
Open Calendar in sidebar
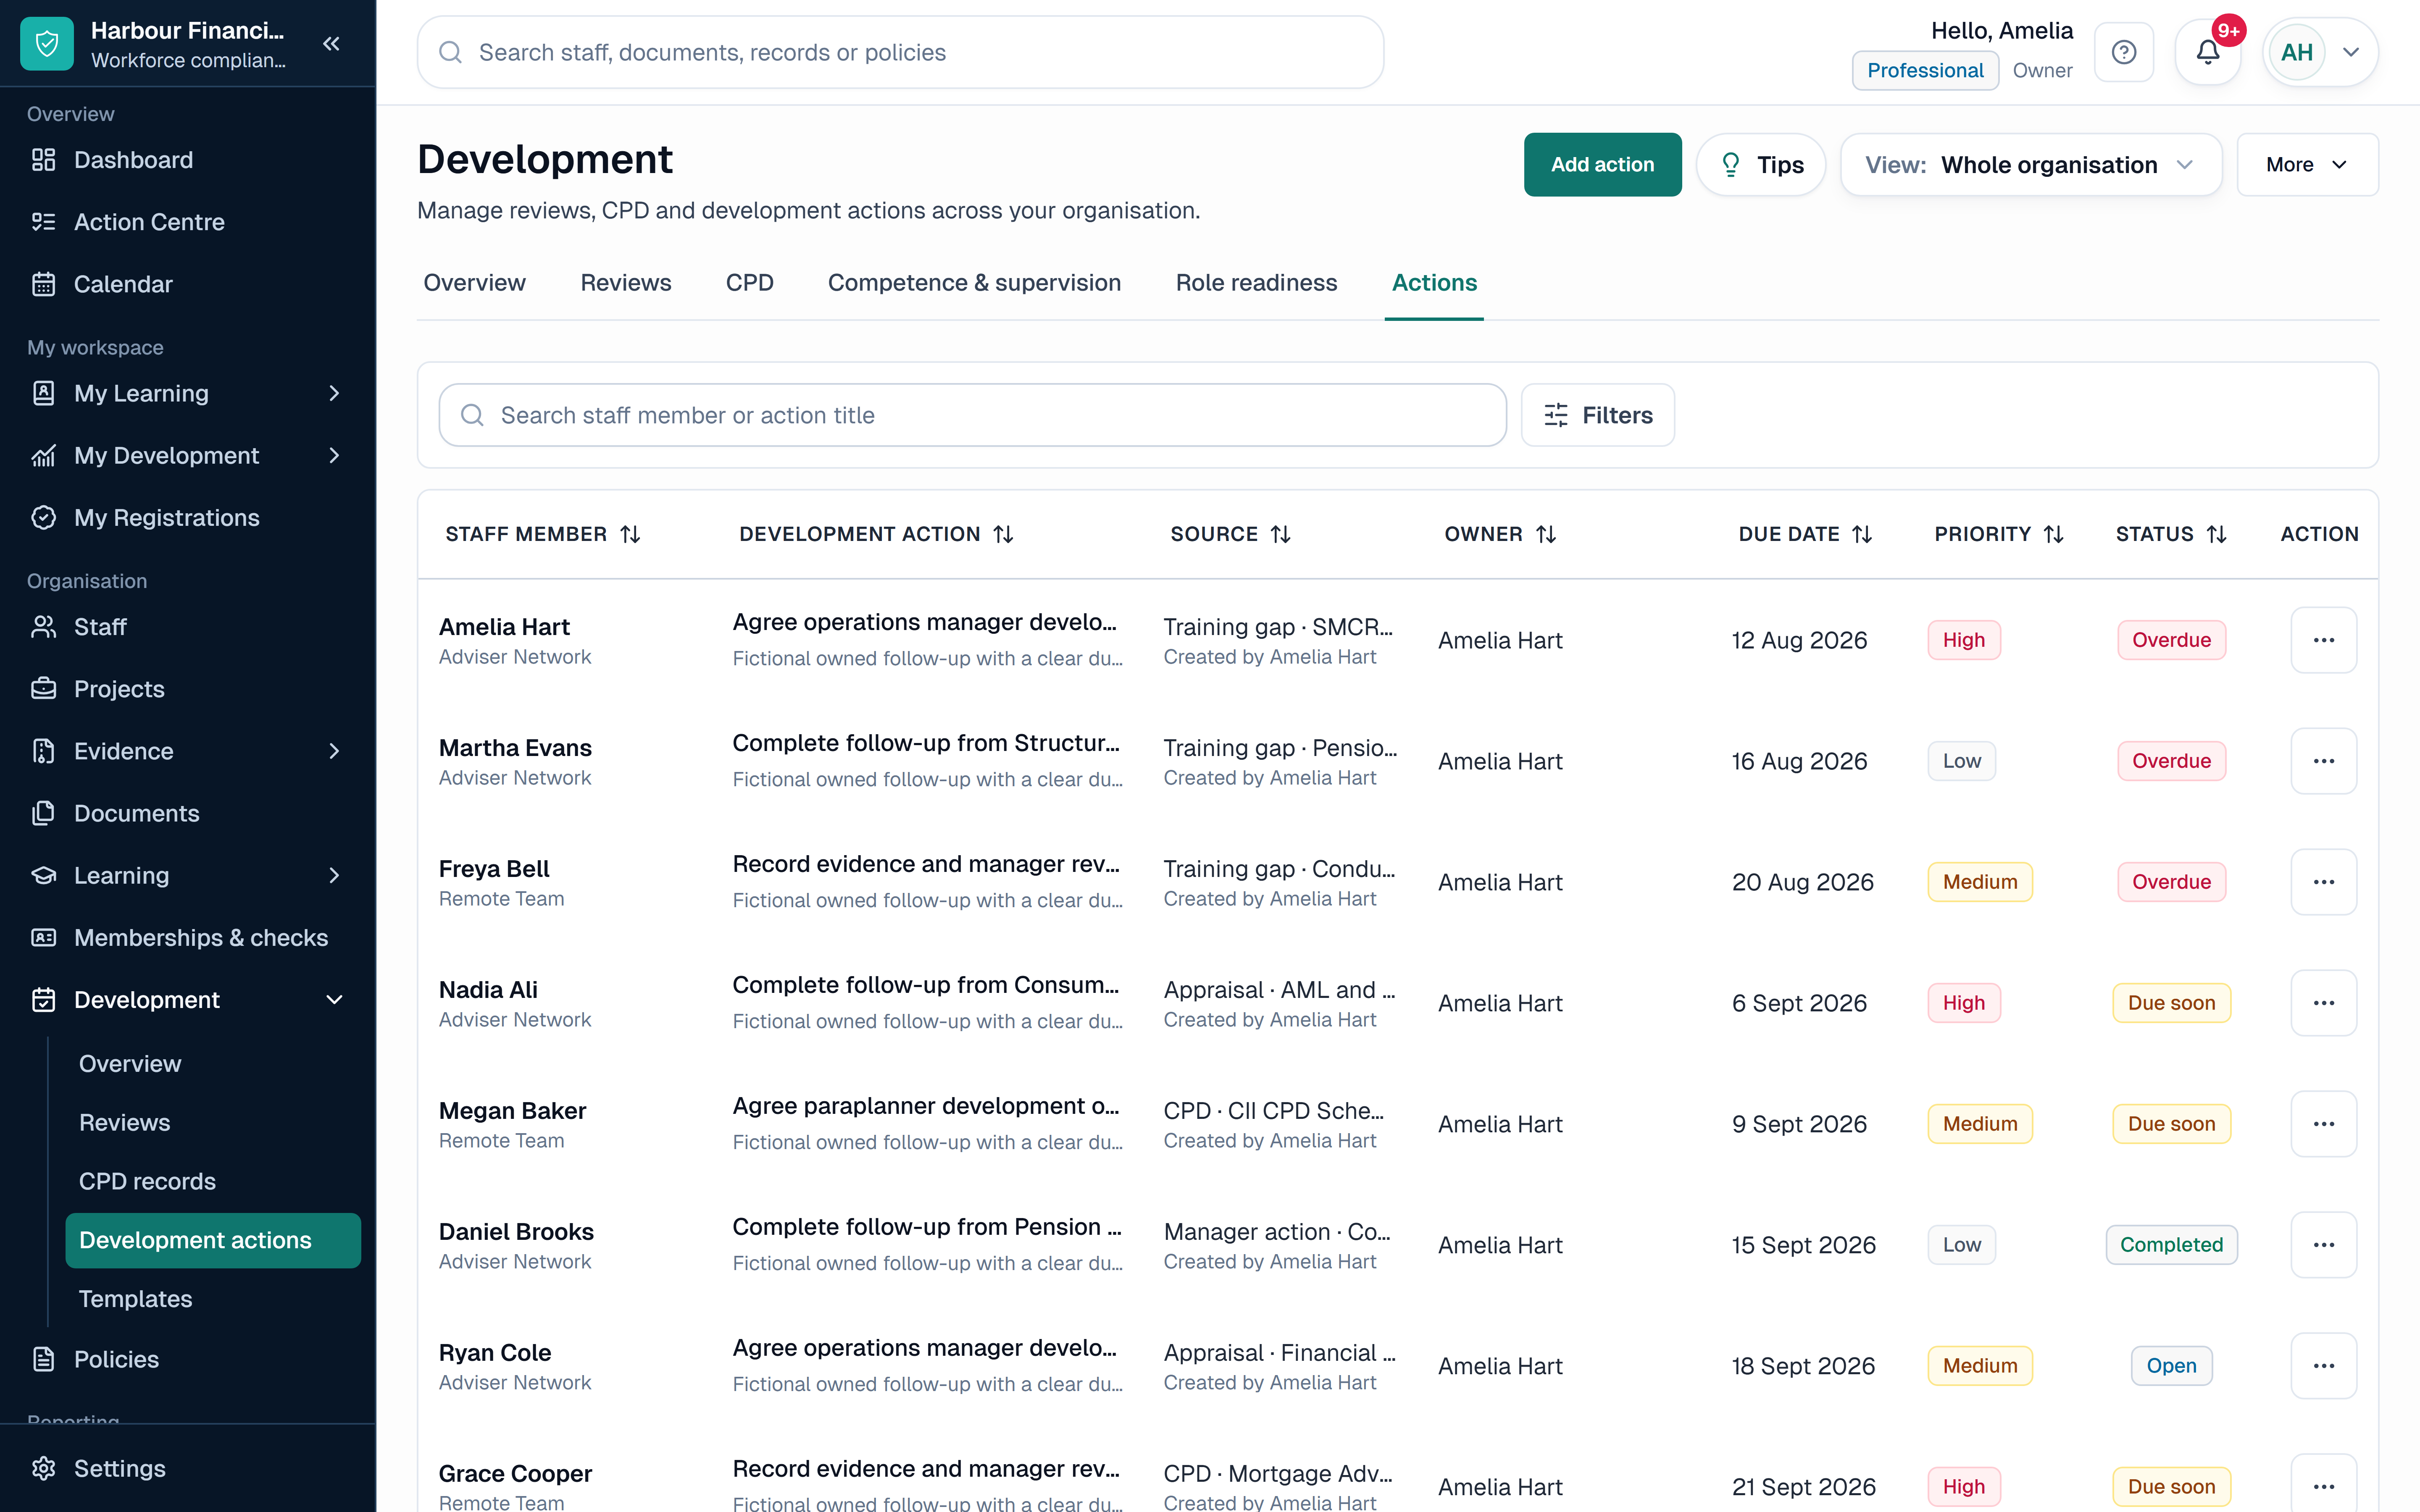point(188,284)
